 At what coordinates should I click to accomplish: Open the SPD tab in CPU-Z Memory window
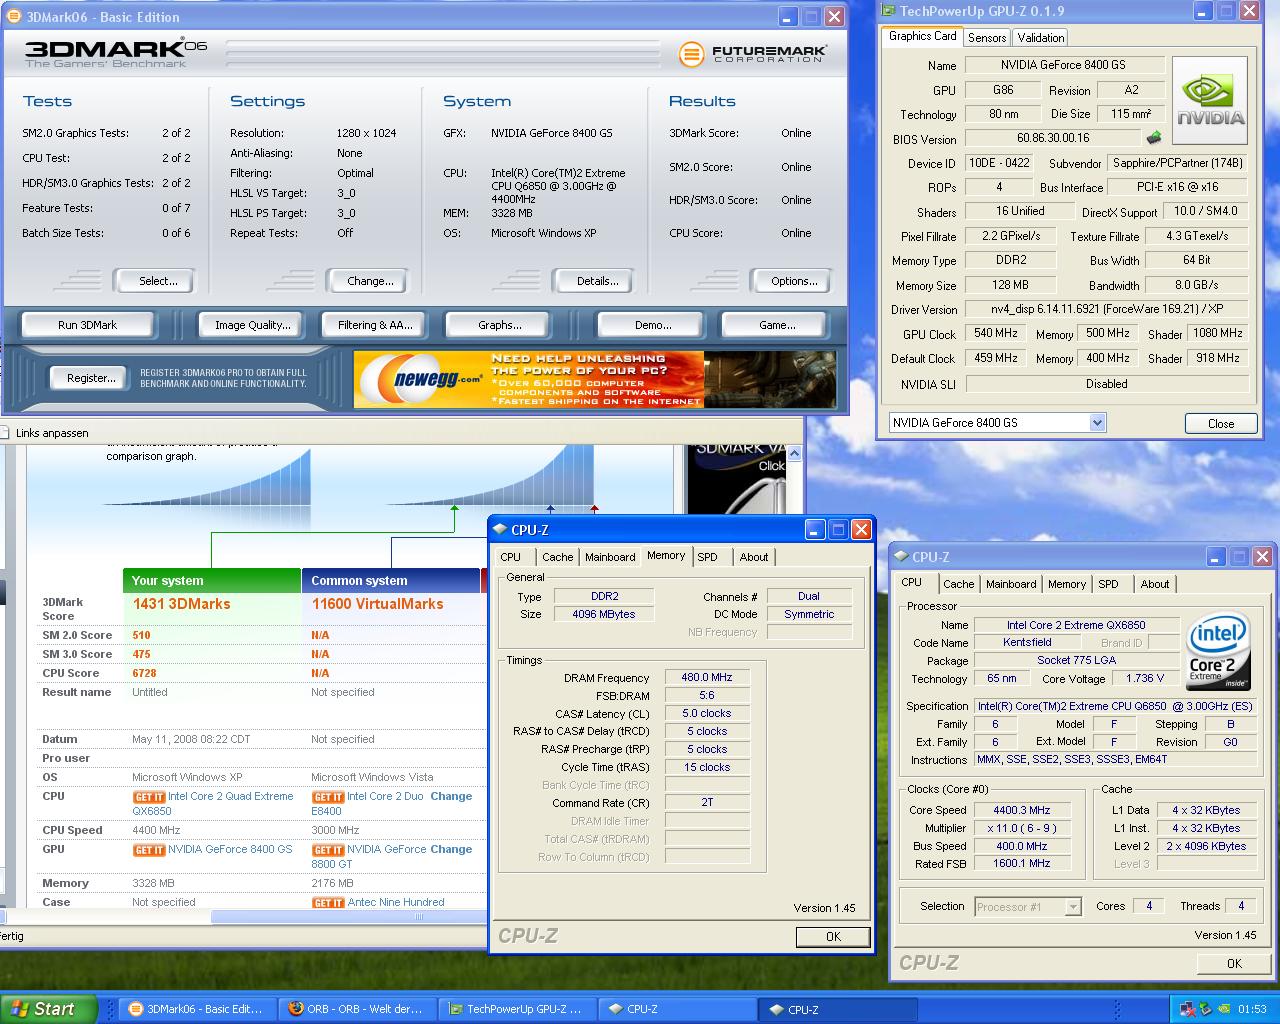coord(708,557)
